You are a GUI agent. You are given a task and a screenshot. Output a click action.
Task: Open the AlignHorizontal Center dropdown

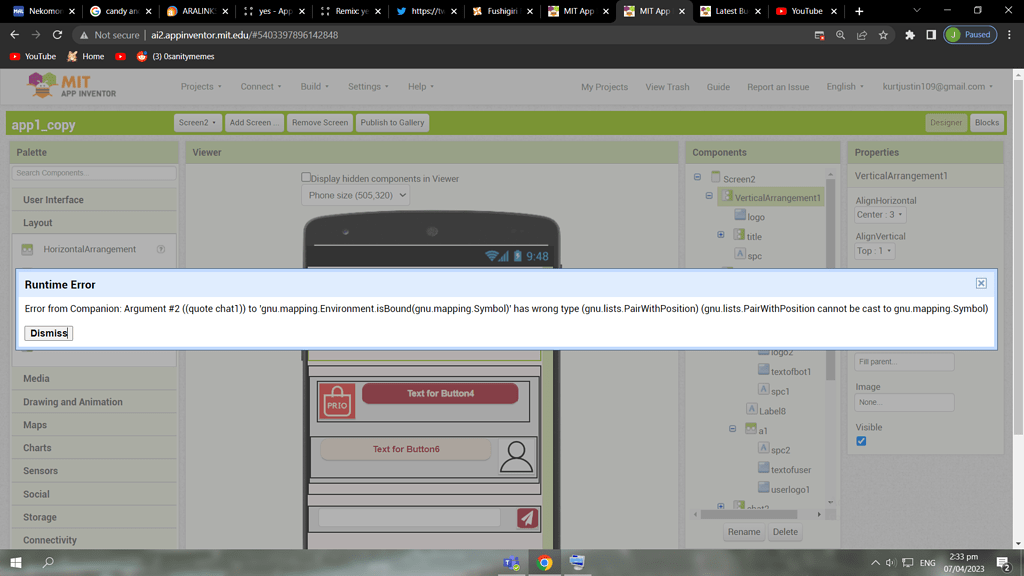coord(879,214)
